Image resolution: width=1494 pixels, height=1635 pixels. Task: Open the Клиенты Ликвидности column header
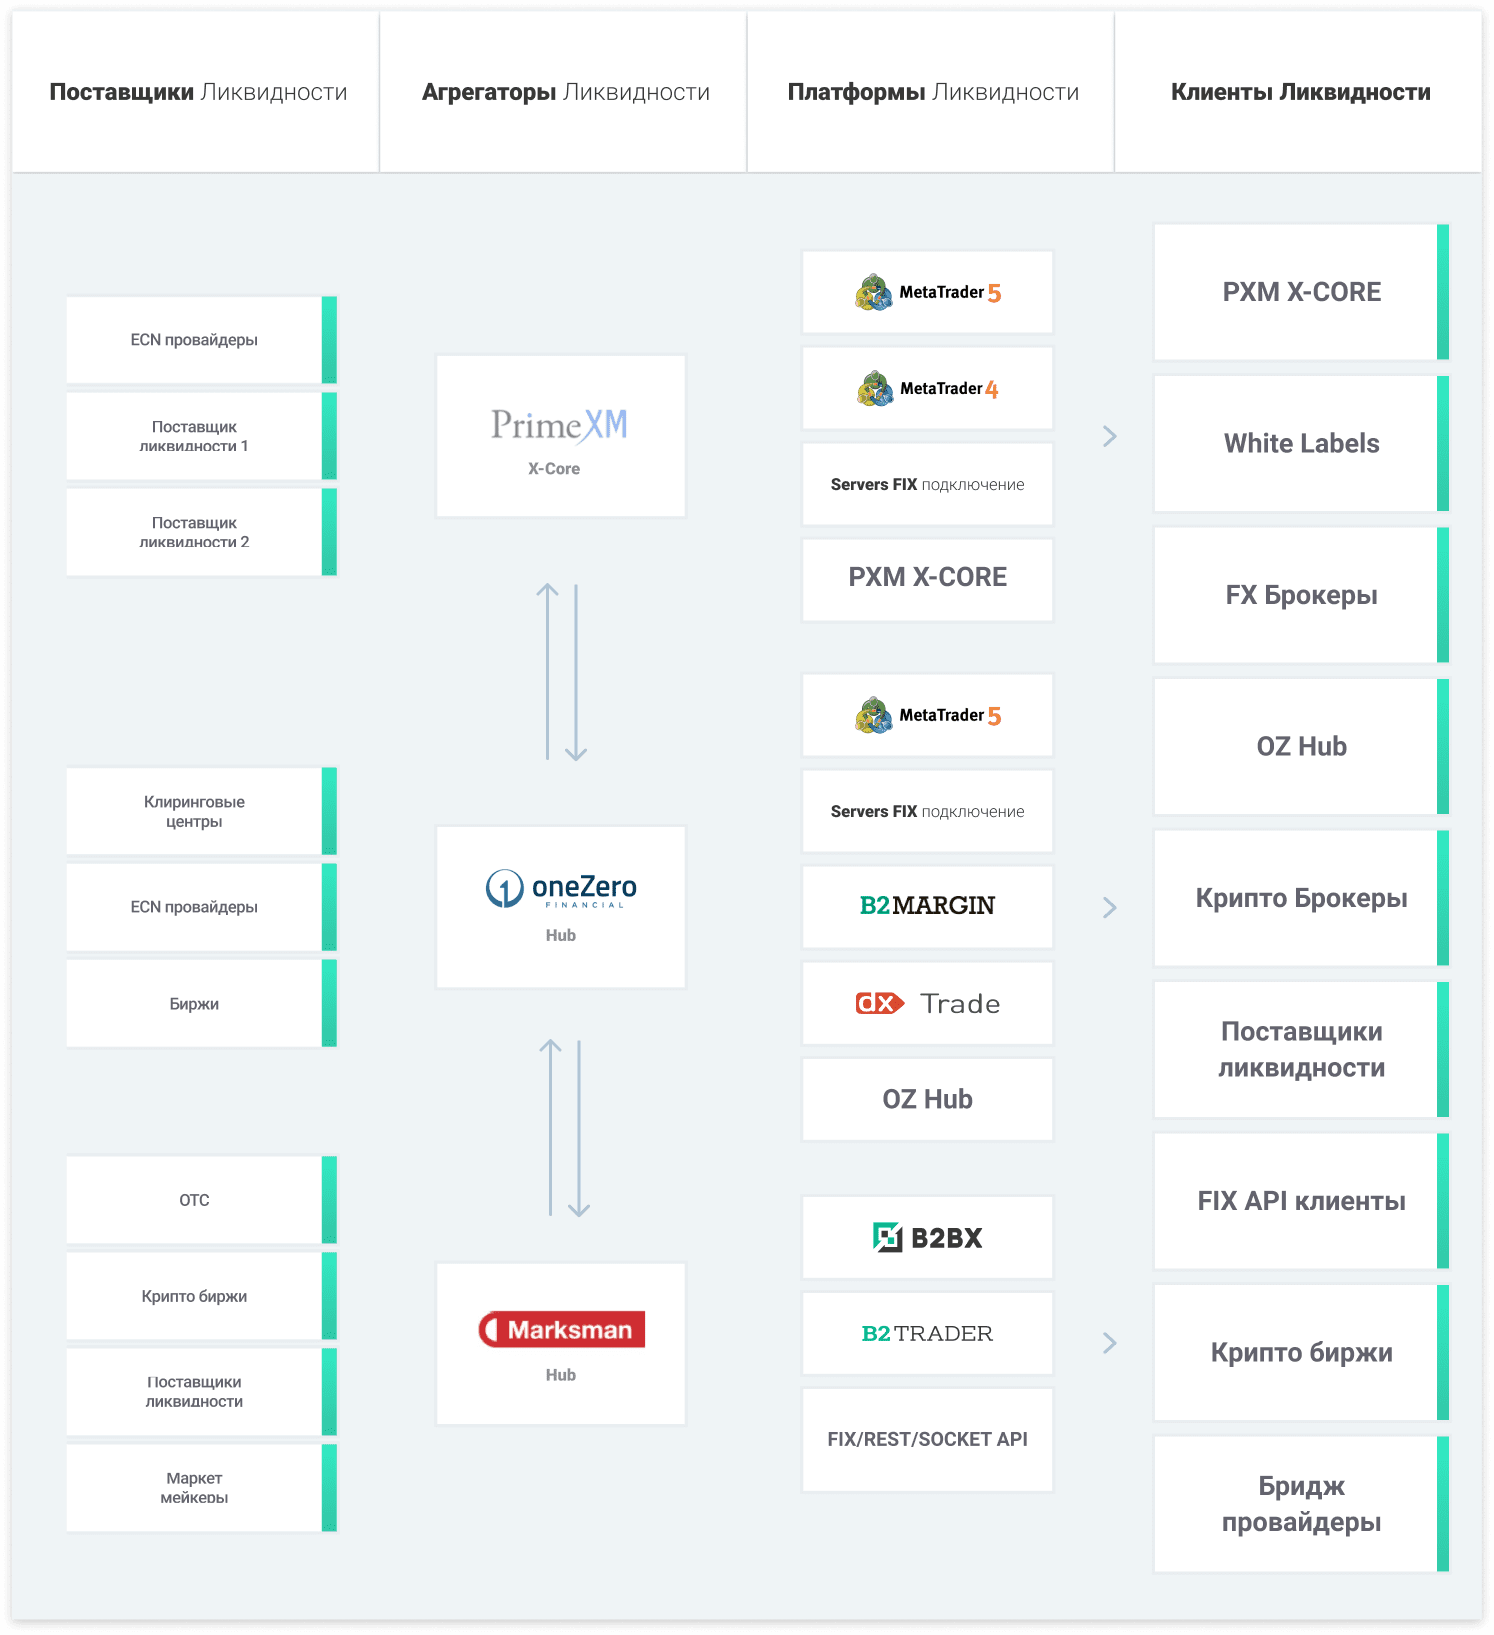coord(1300,92)
